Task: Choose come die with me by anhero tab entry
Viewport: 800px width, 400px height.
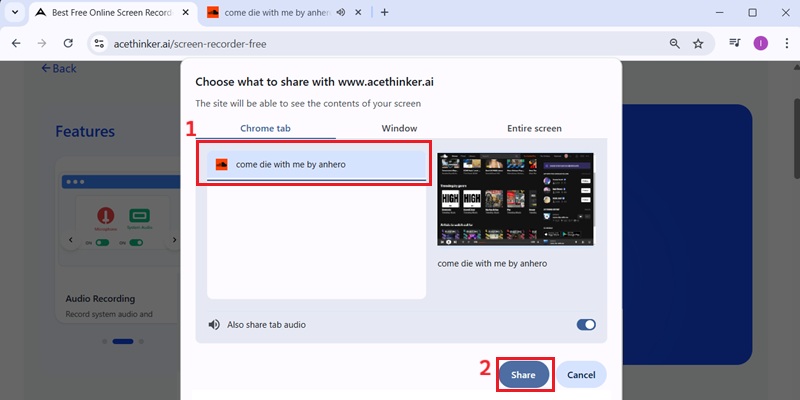Action: tap(316, 165)
